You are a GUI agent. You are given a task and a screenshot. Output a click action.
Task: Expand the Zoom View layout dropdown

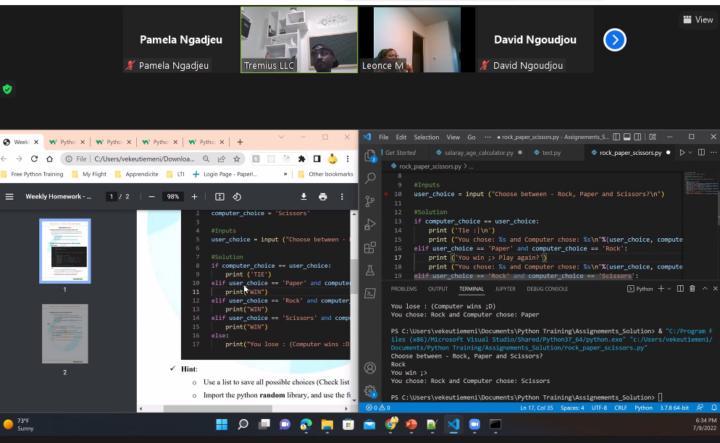point(698,19)
